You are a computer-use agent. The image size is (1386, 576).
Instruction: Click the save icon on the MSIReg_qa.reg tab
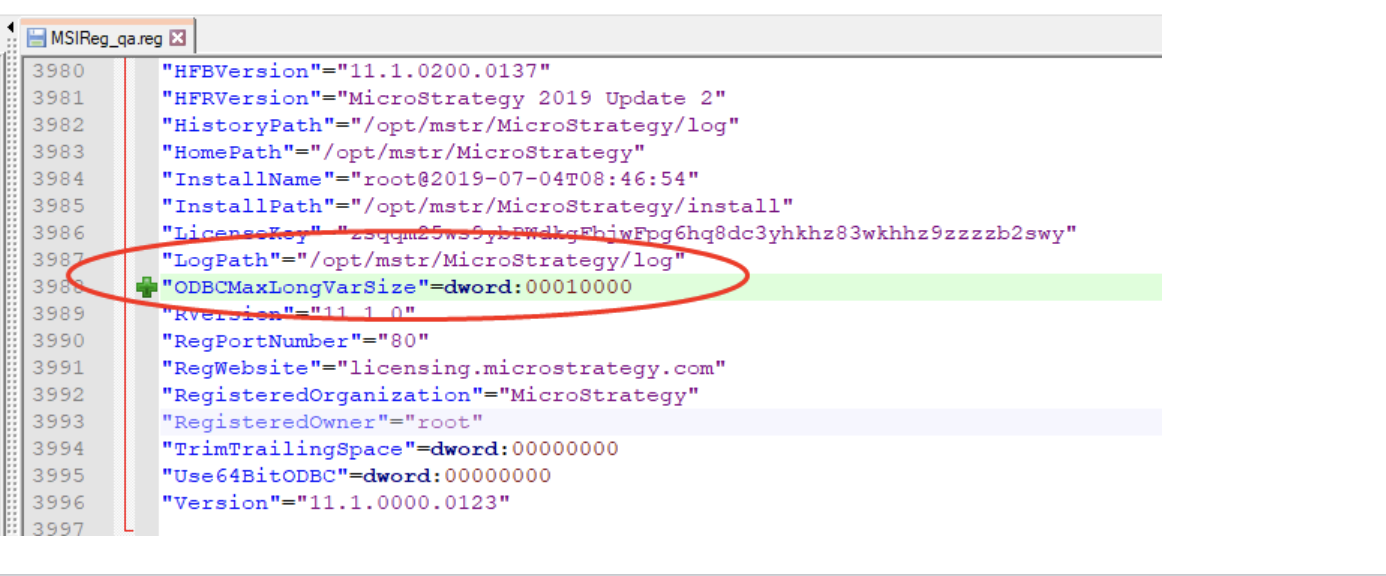coord(36,35)
